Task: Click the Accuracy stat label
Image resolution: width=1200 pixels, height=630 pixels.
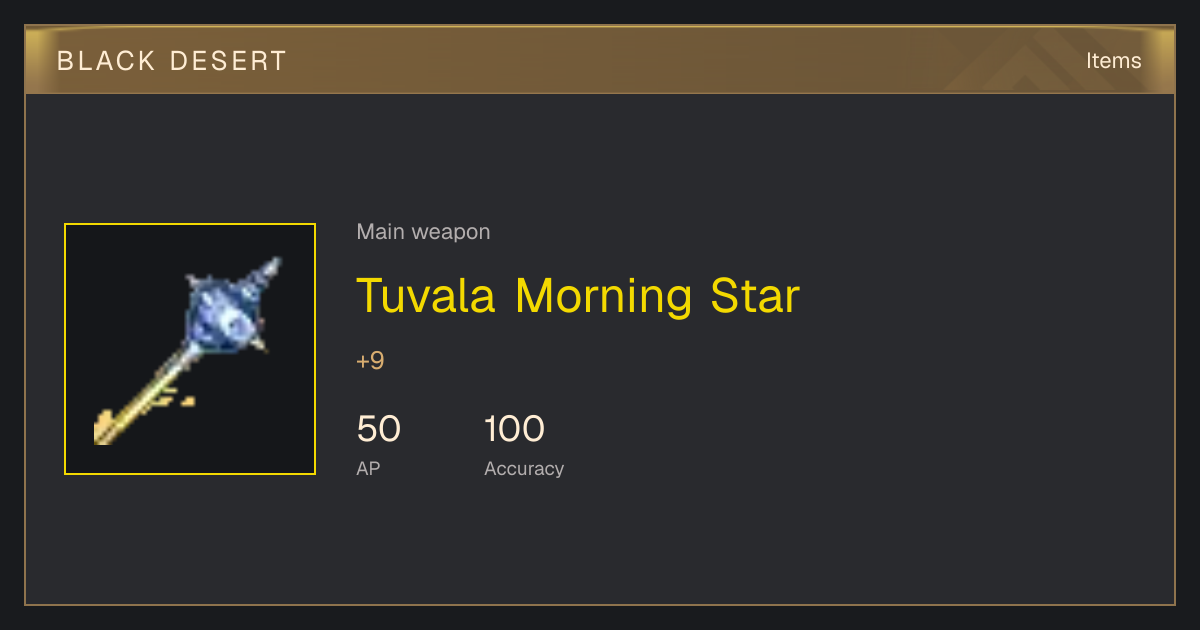Action: pos(524,469)
